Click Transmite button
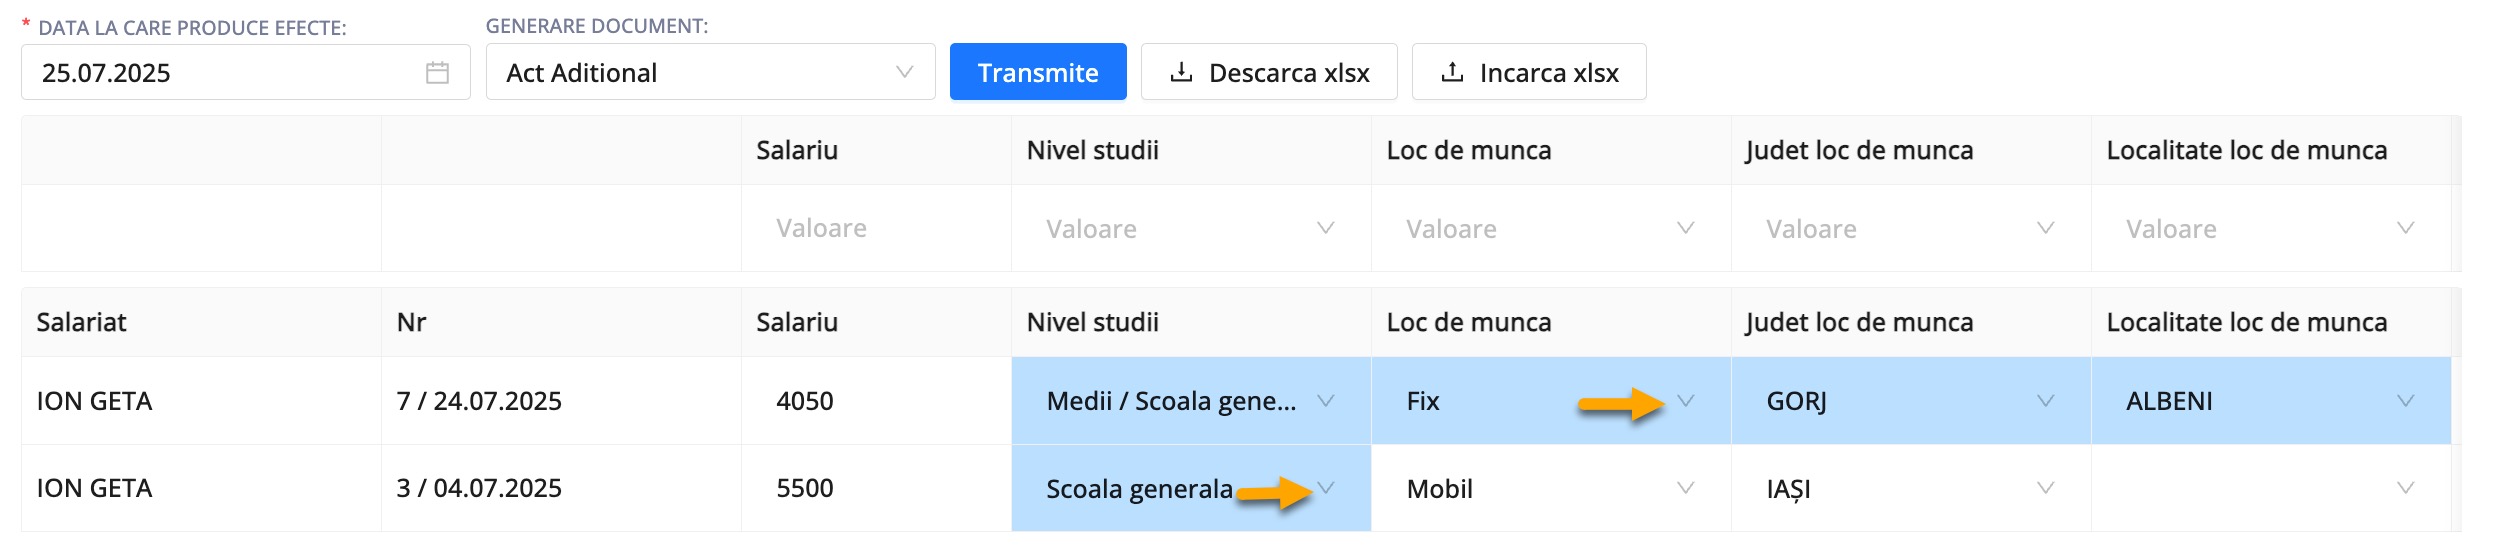Screen dimensions: 2502x556 1038,72
